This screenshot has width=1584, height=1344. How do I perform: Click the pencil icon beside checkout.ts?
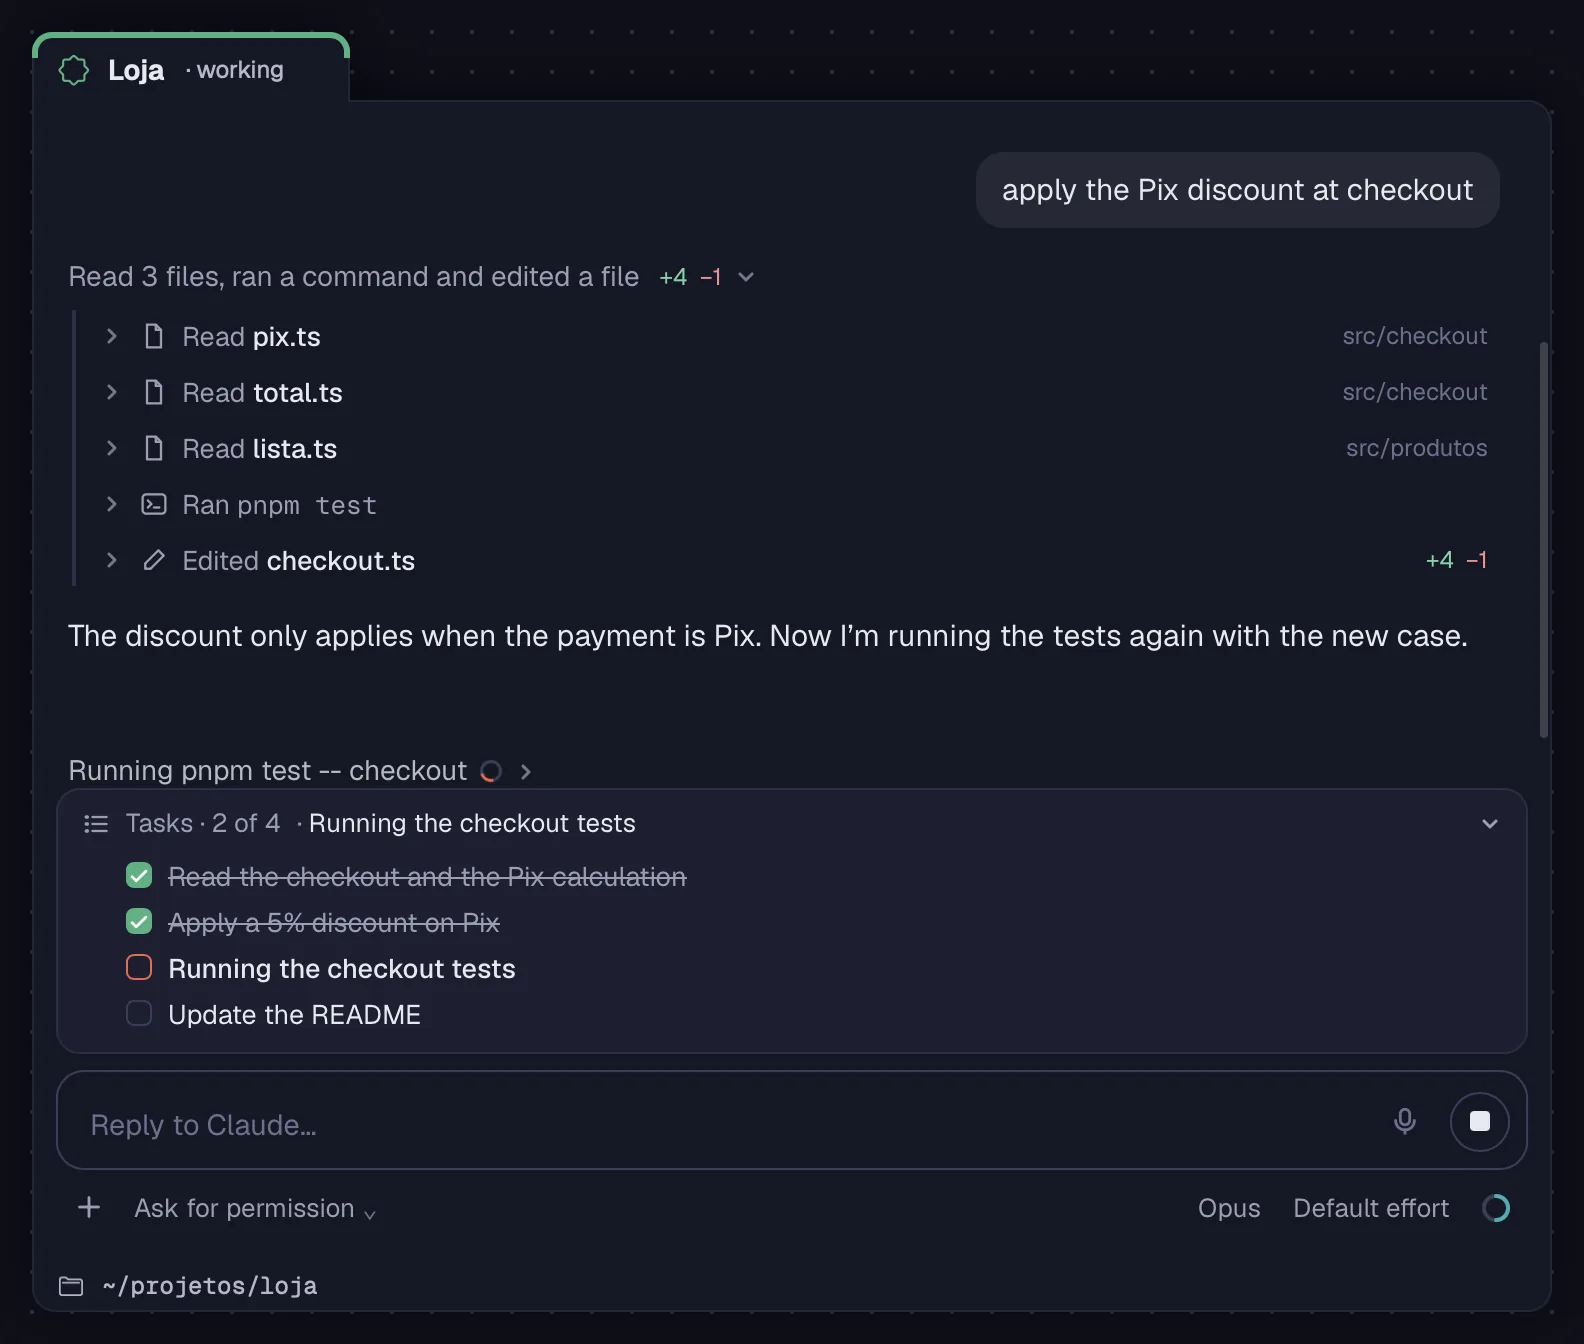[x=154, y=560]
